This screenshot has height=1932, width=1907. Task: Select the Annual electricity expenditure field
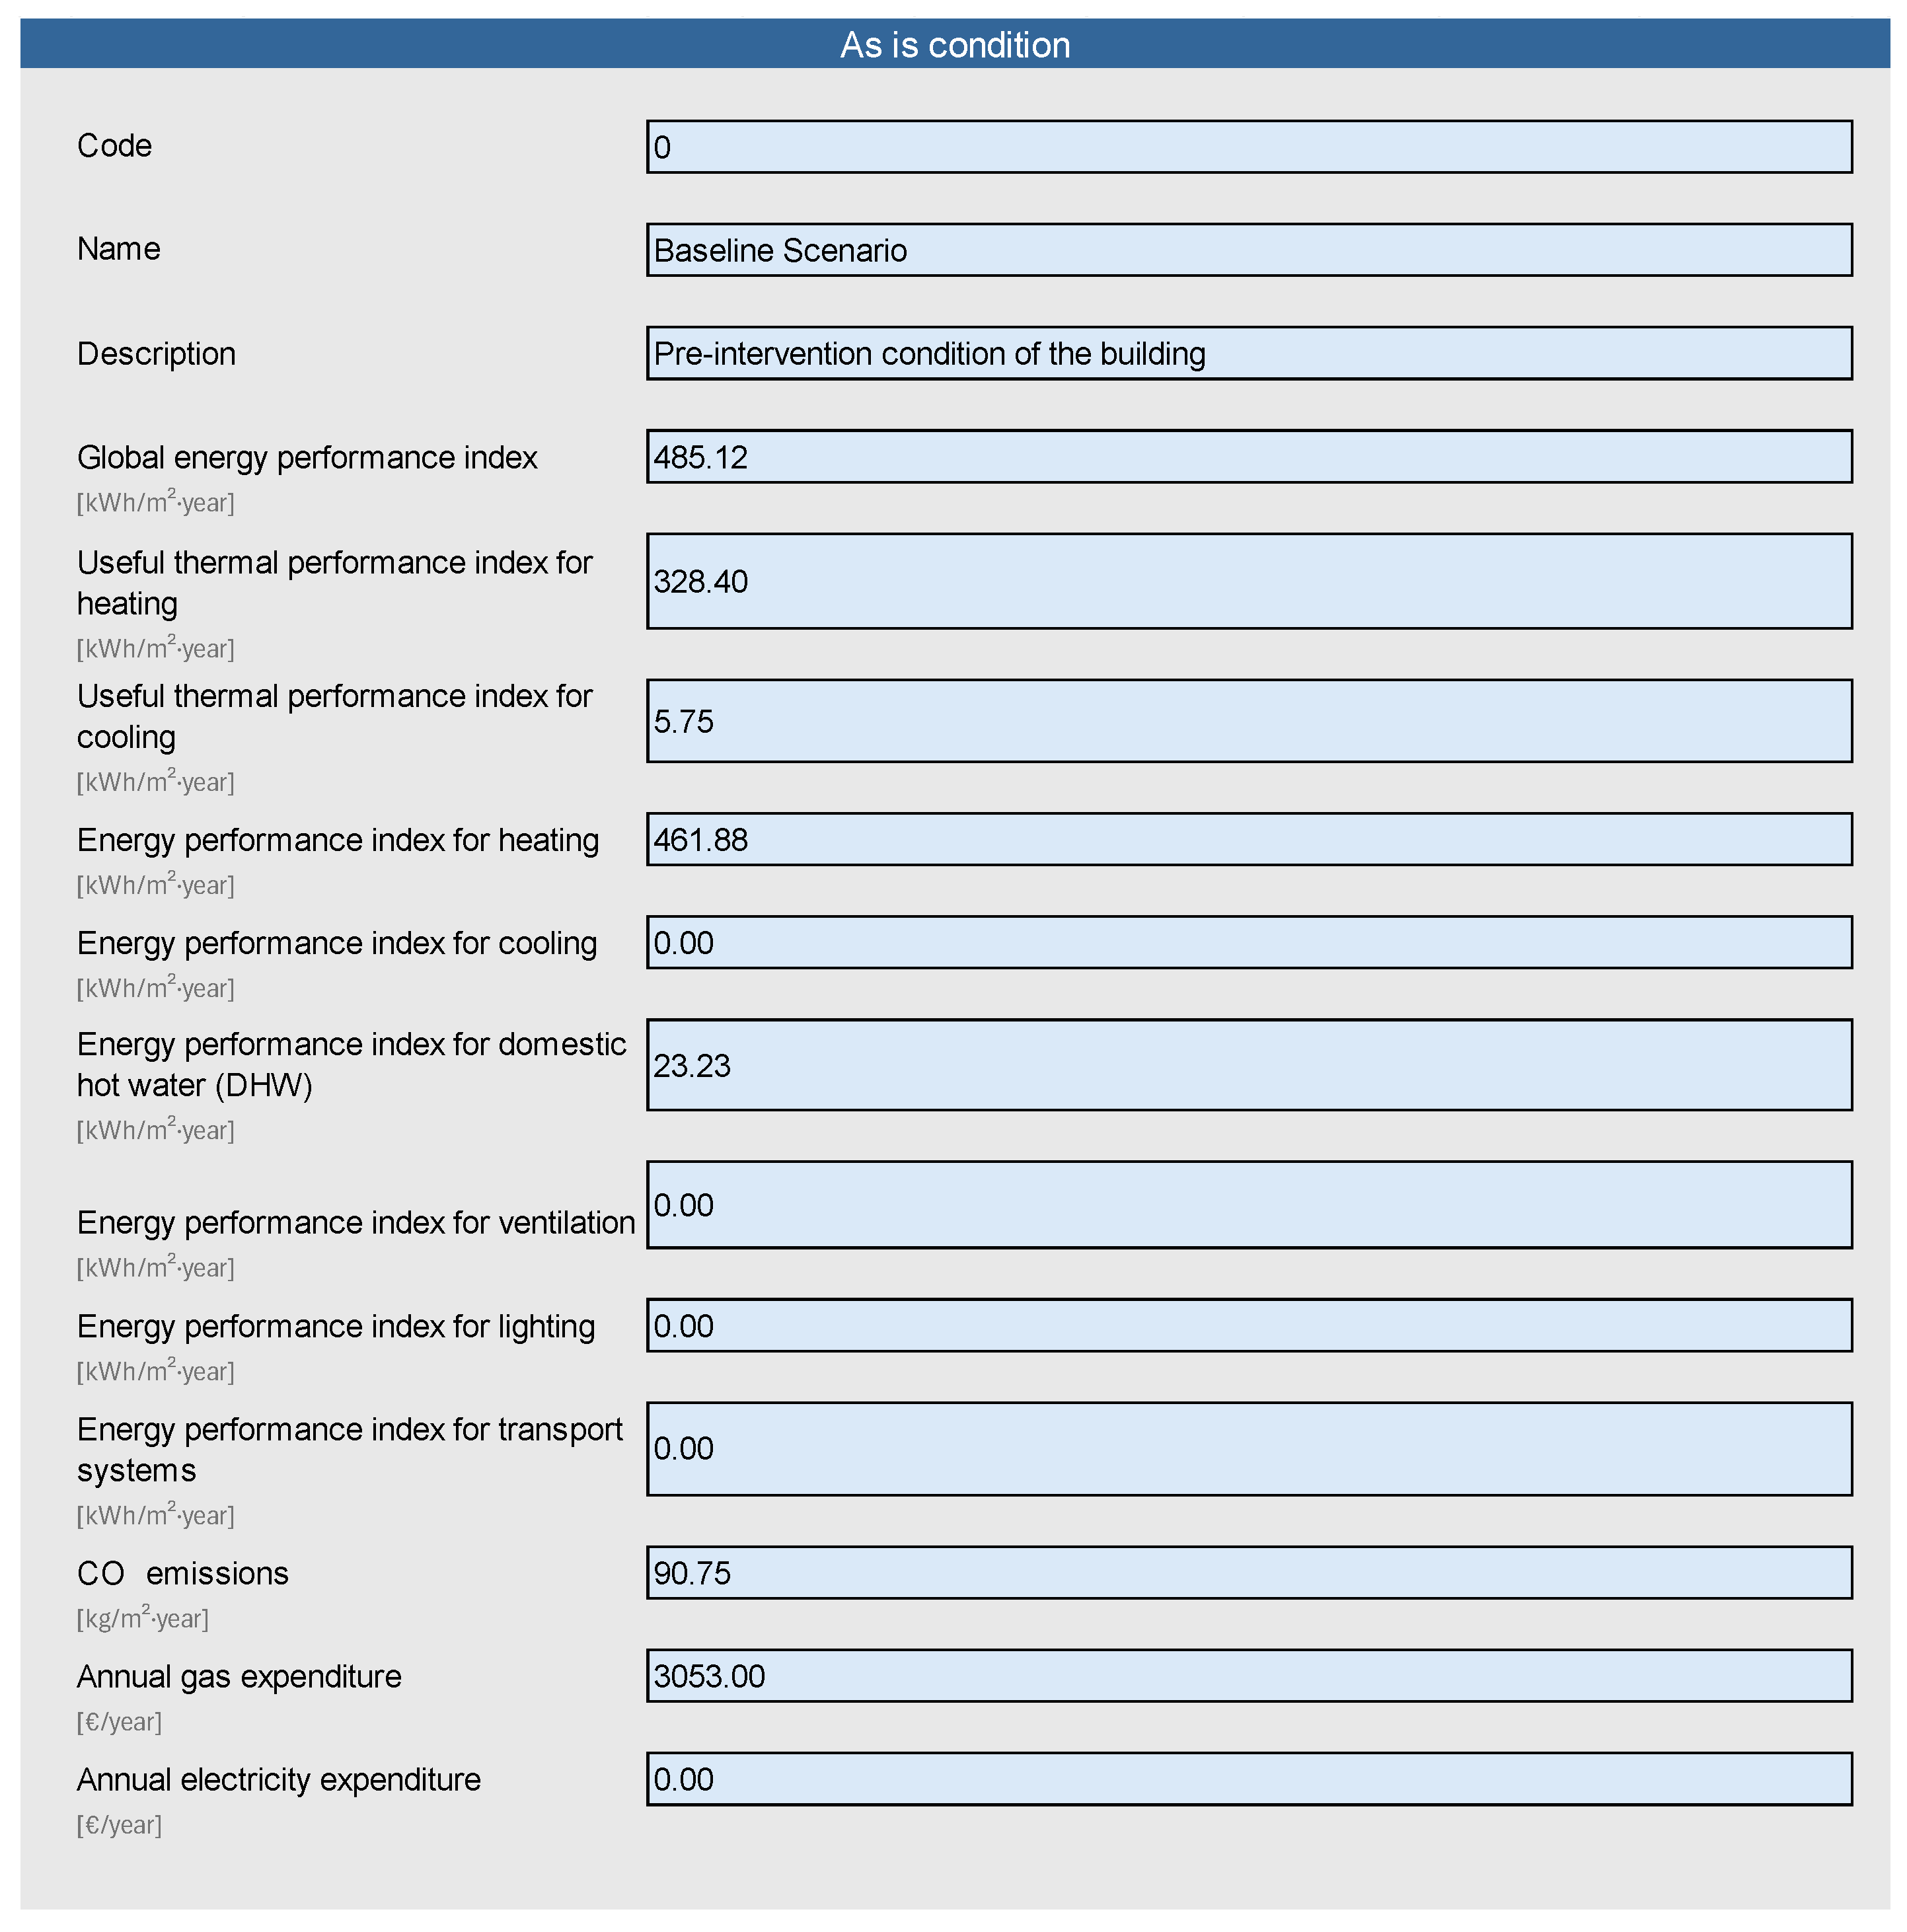point(1248,1779)
